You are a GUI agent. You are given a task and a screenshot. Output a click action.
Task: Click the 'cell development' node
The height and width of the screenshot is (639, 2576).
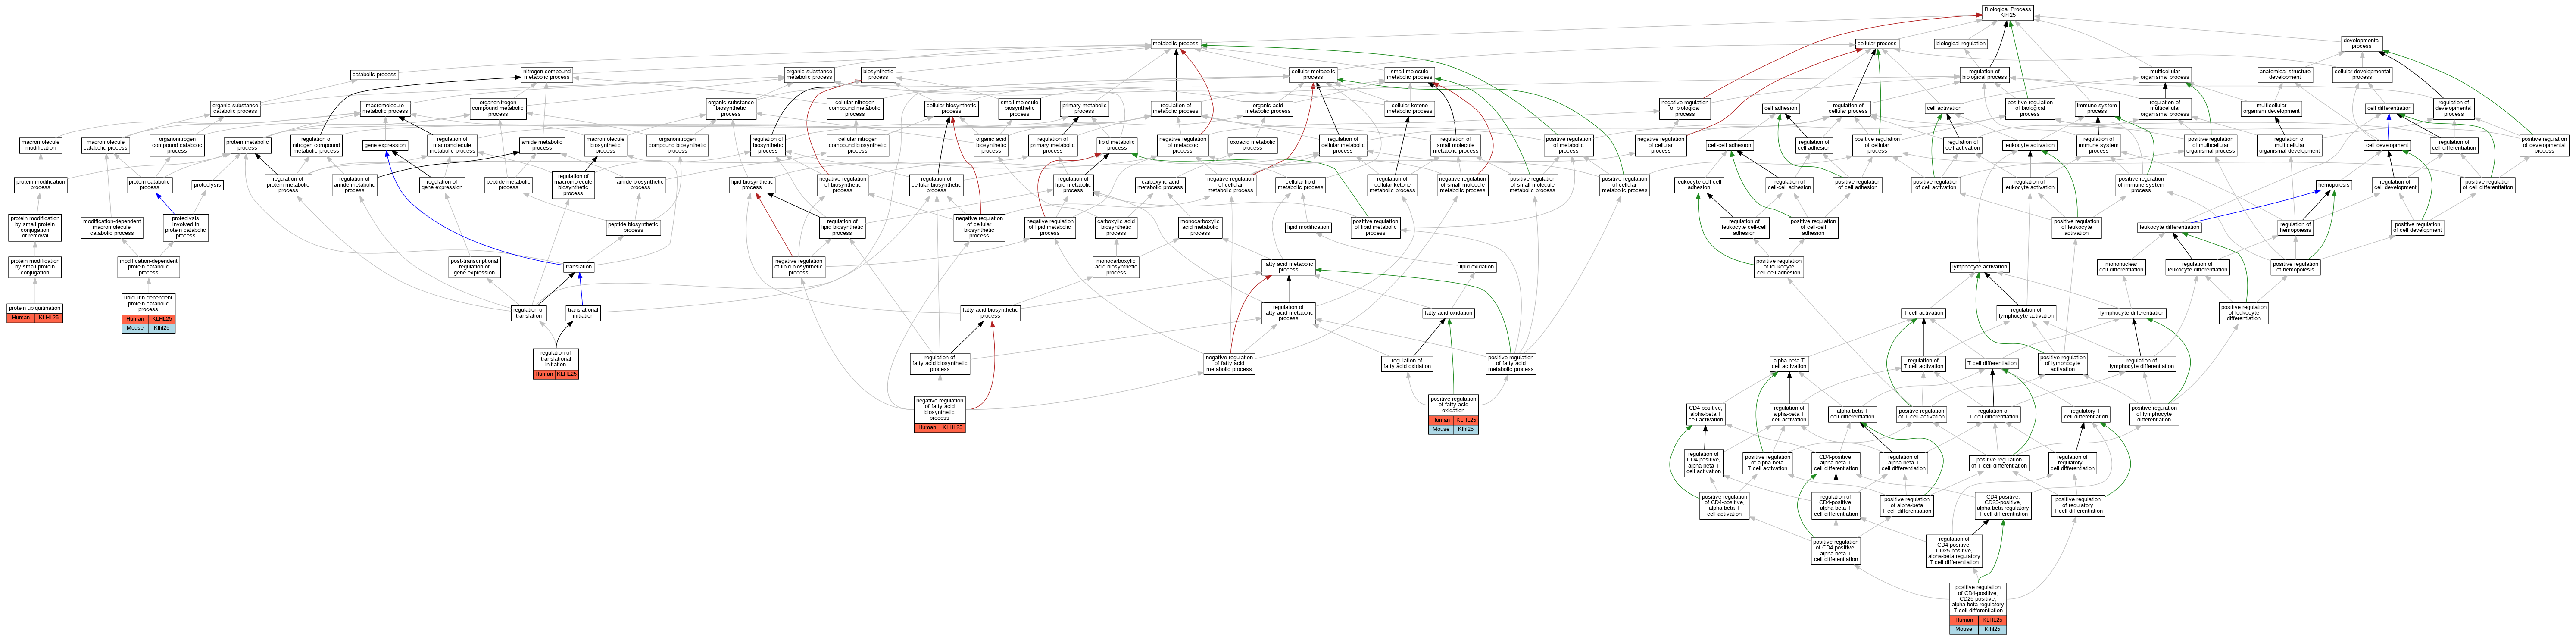click(2387, 146)
